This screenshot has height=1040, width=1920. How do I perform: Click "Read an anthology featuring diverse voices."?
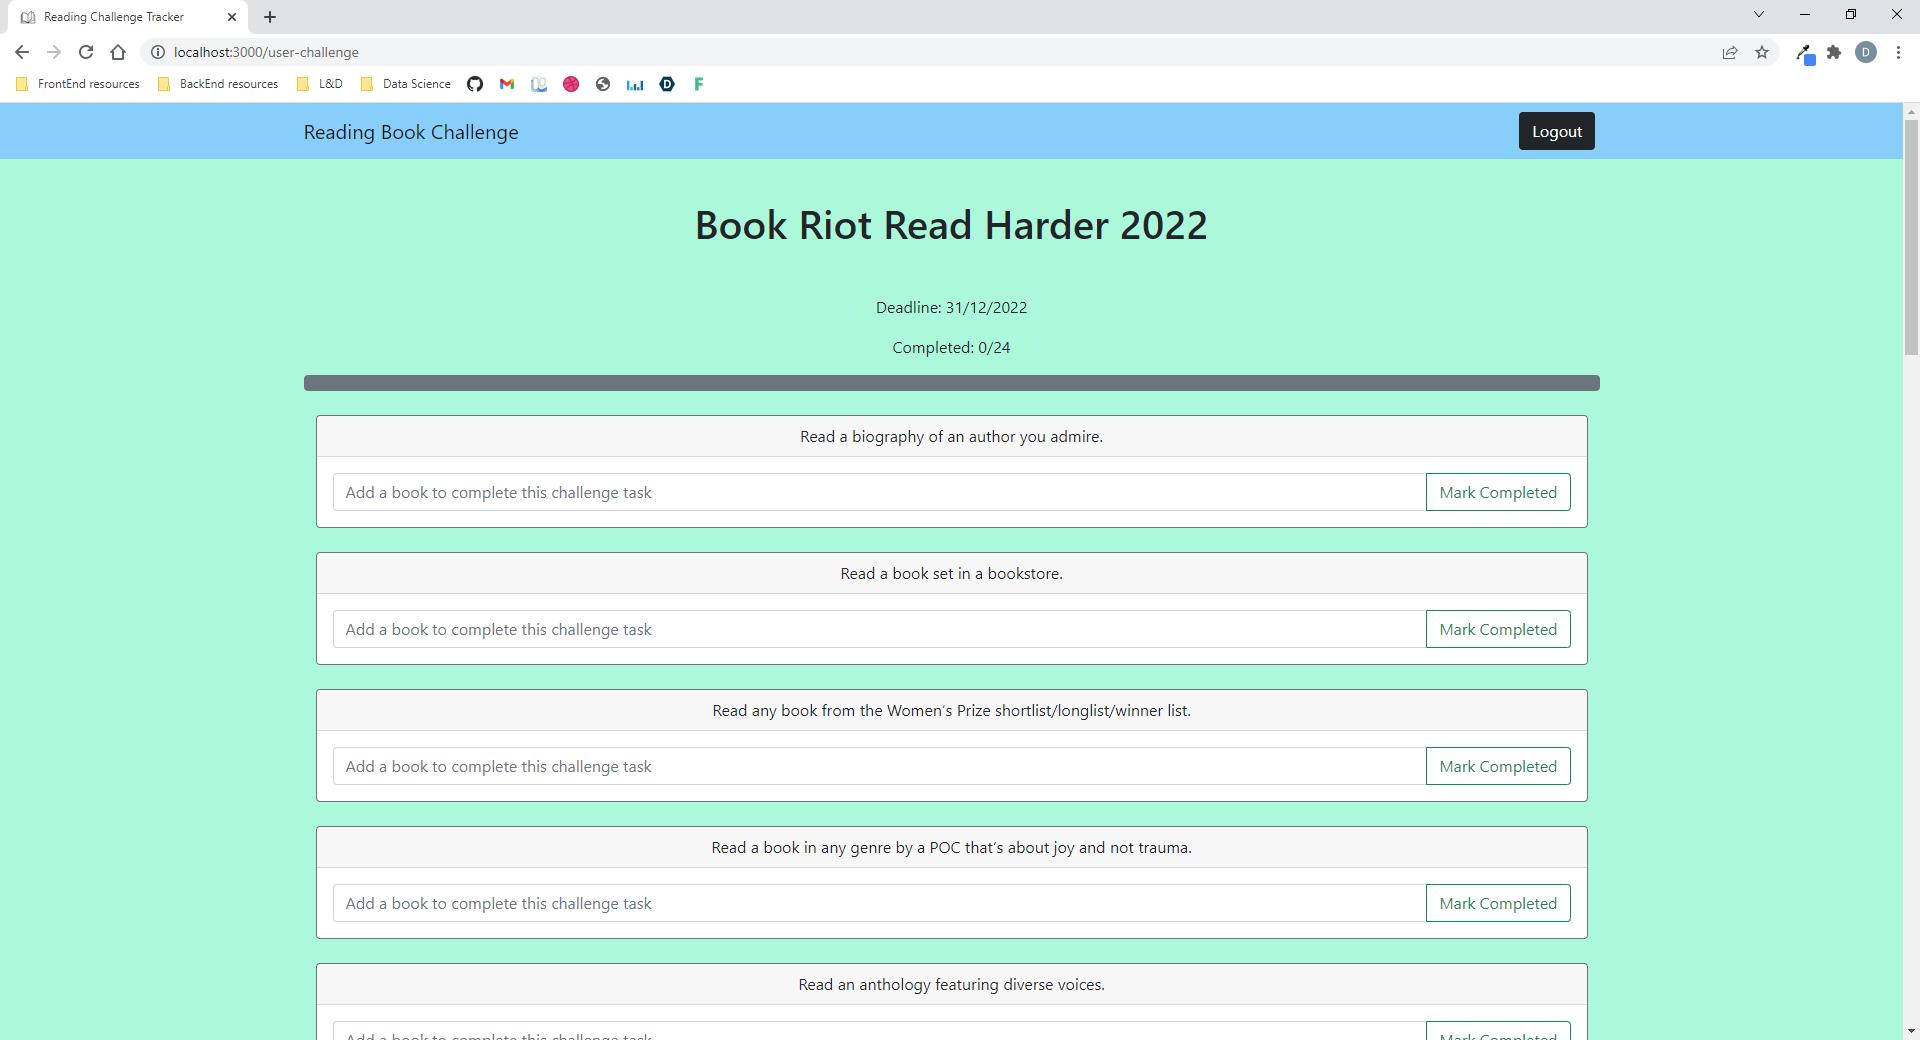point(952,984)
